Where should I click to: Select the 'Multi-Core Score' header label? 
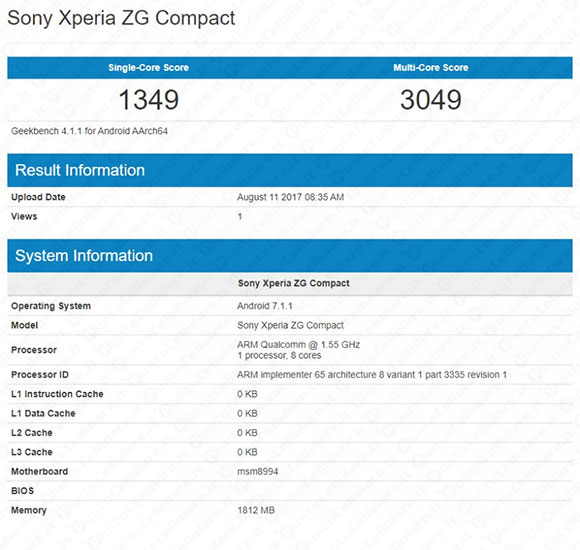pyautogui.click(x=431, y=68)
